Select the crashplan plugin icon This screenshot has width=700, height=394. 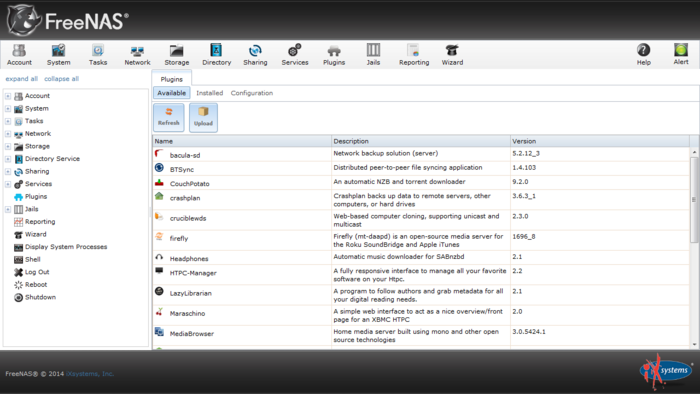(159, 196)
